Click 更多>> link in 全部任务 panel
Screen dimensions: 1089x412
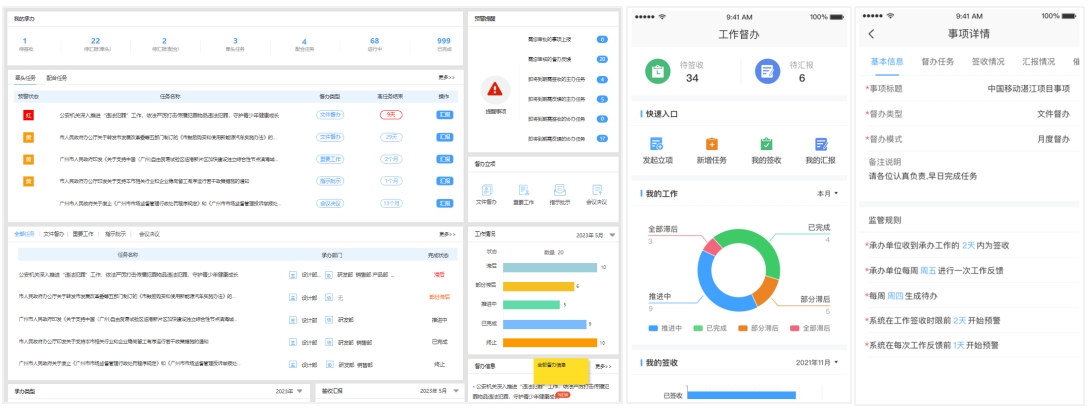447,234
